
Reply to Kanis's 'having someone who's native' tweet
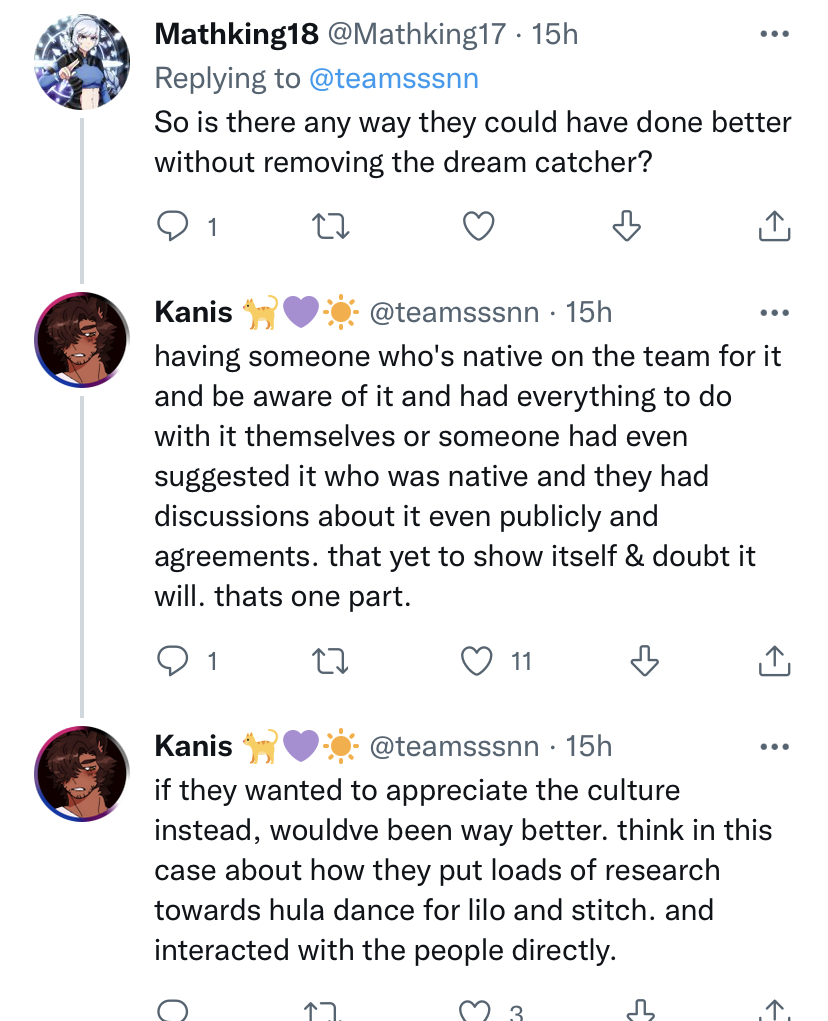click(x=173, y=661)
